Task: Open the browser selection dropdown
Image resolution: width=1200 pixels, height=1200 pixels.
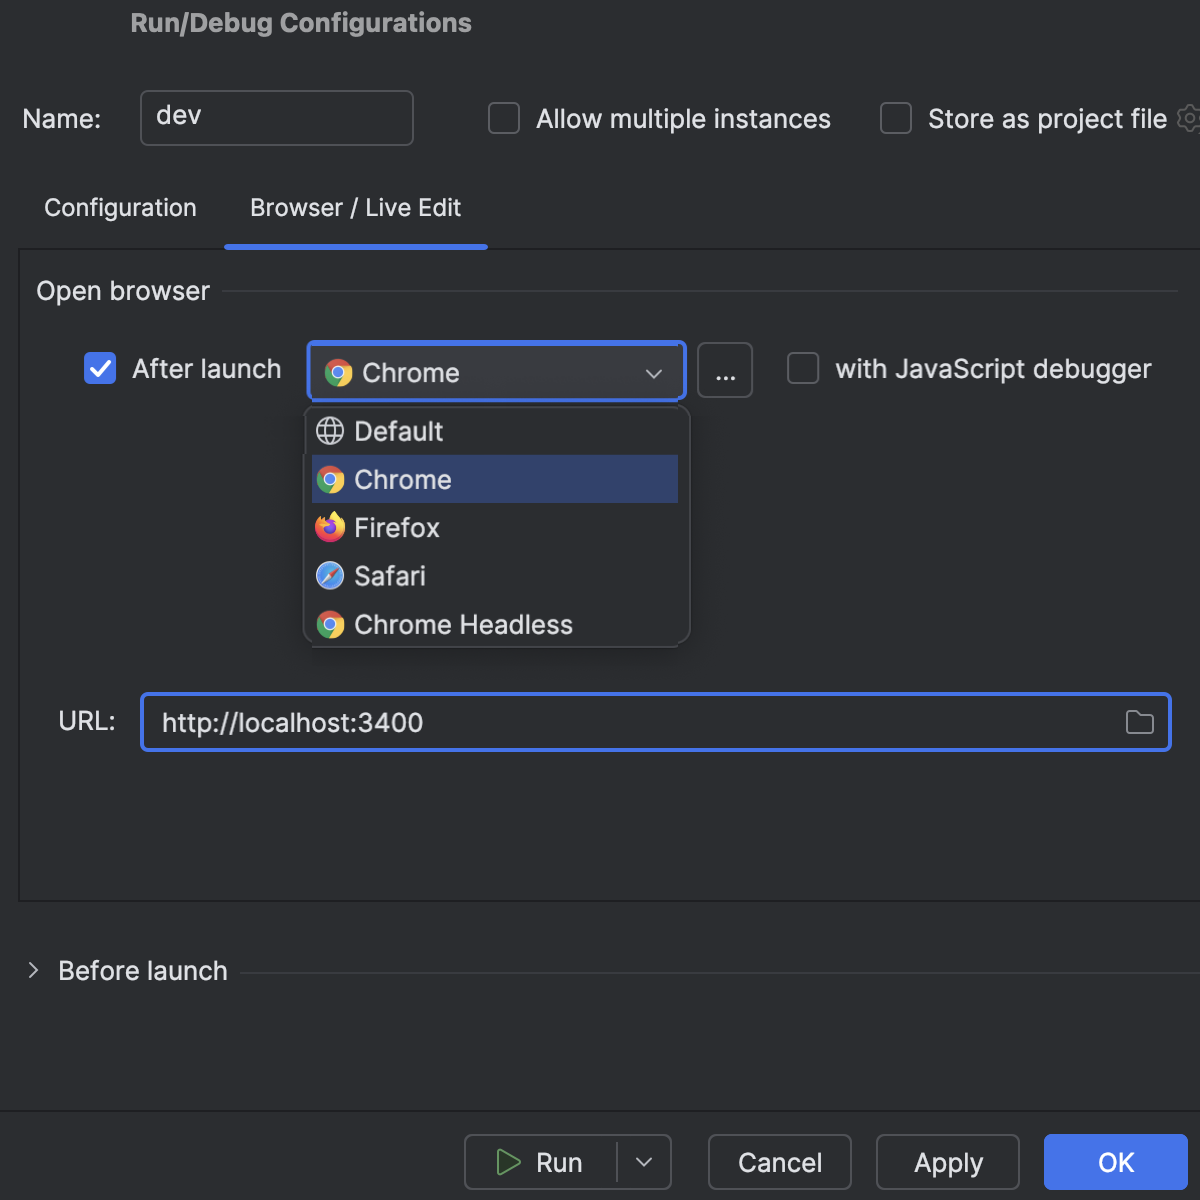Action: click(653, 371)
